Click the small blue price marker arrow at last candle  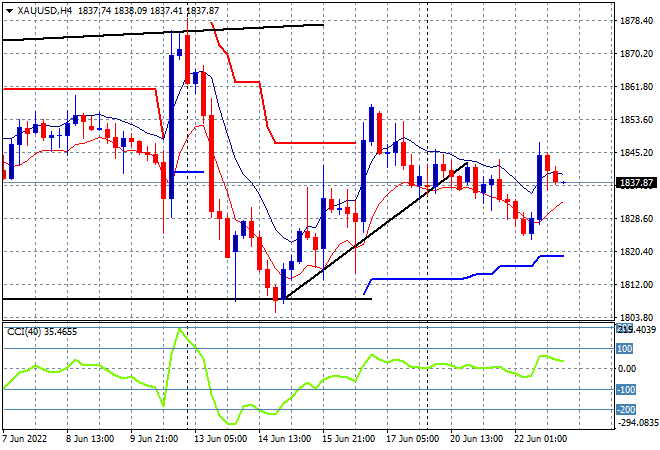(x=564, y=183)
